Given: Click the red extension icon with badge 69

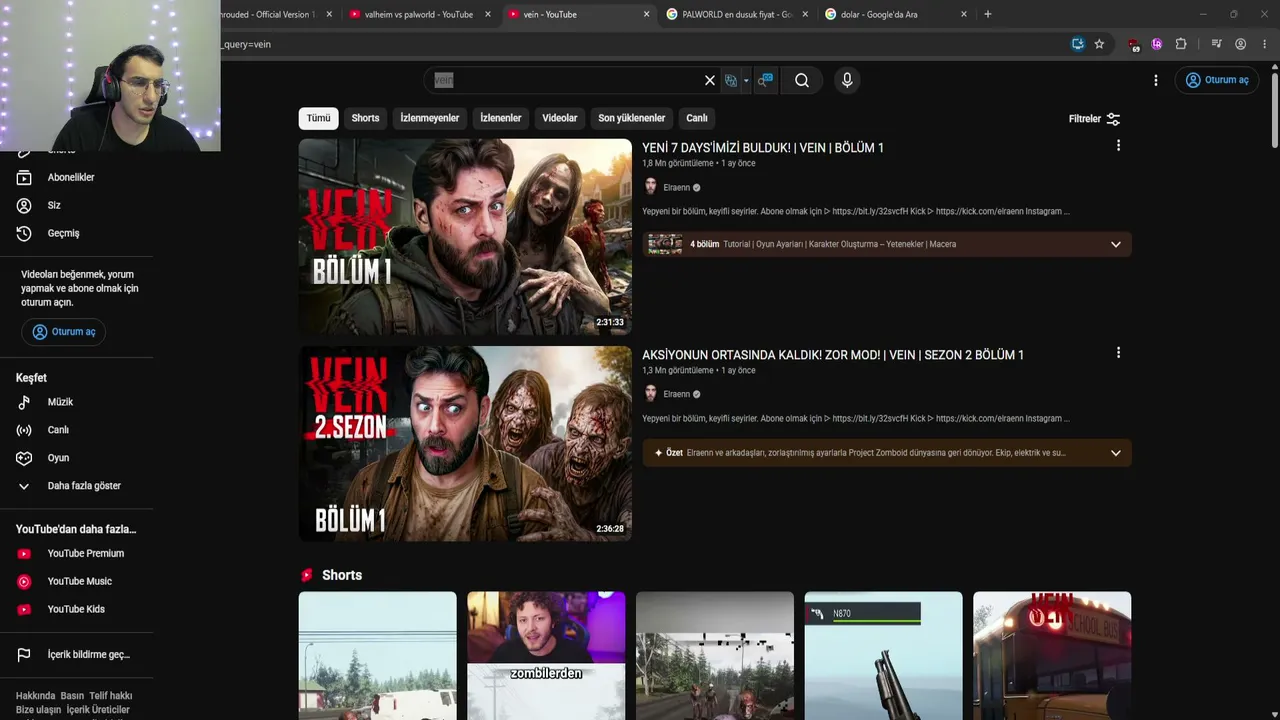Looking at the screenshot, I should pos(1134,45).
